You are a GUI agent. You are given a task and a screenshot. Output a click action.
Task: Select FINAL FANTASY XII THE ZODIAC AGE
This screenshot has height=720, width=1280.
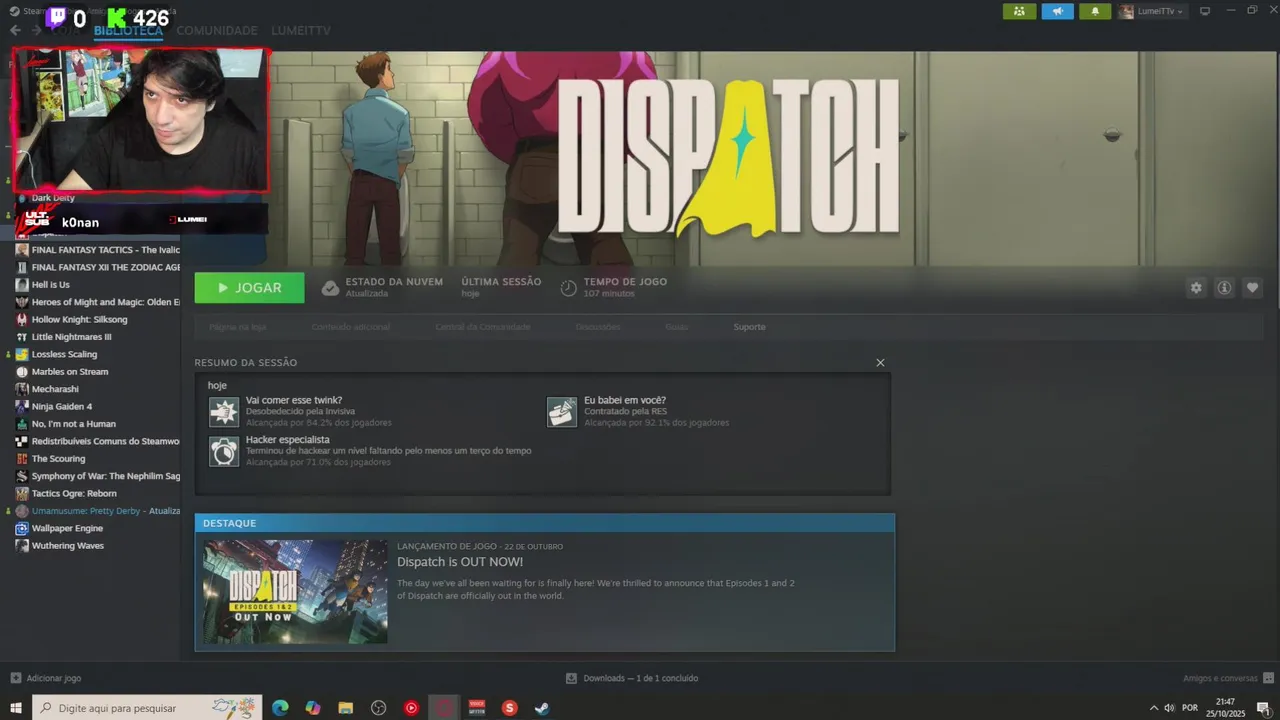coord(98,267)
